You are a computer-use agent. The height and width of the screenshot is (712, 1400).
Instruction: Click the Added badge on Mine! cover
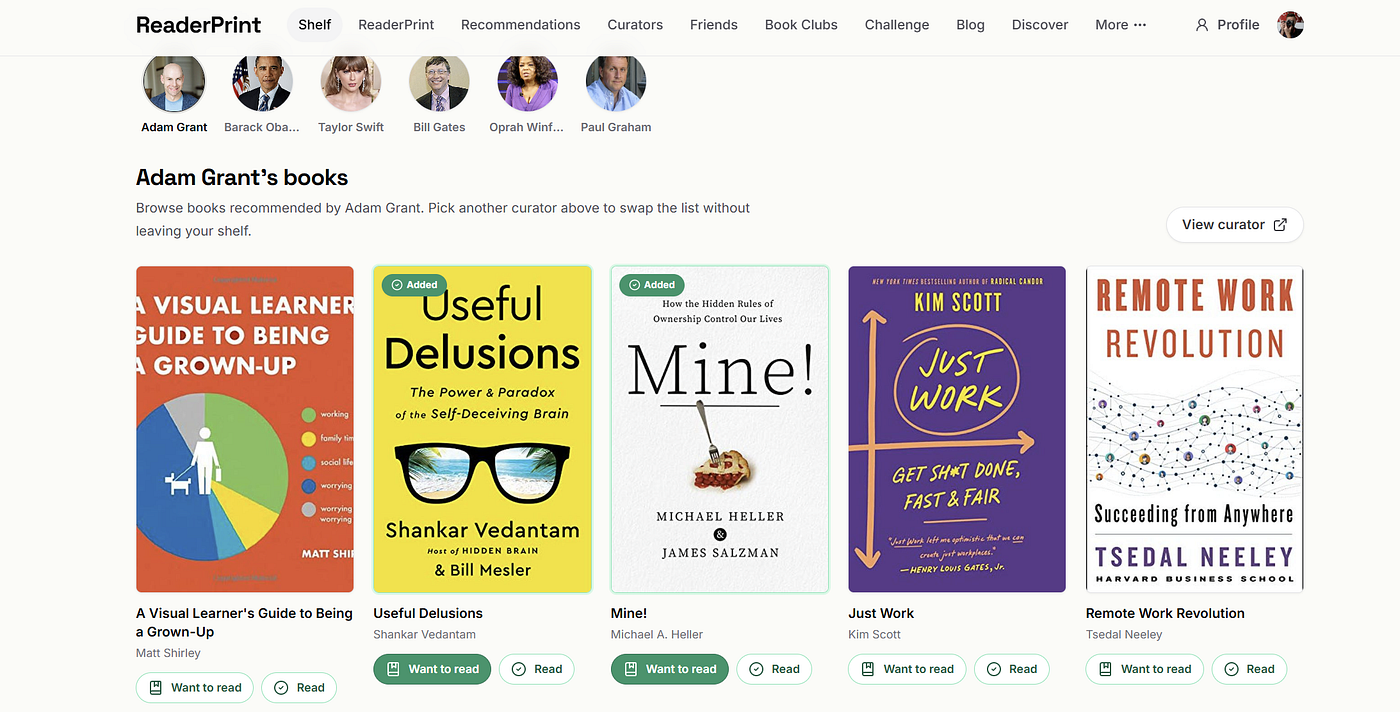652,285
